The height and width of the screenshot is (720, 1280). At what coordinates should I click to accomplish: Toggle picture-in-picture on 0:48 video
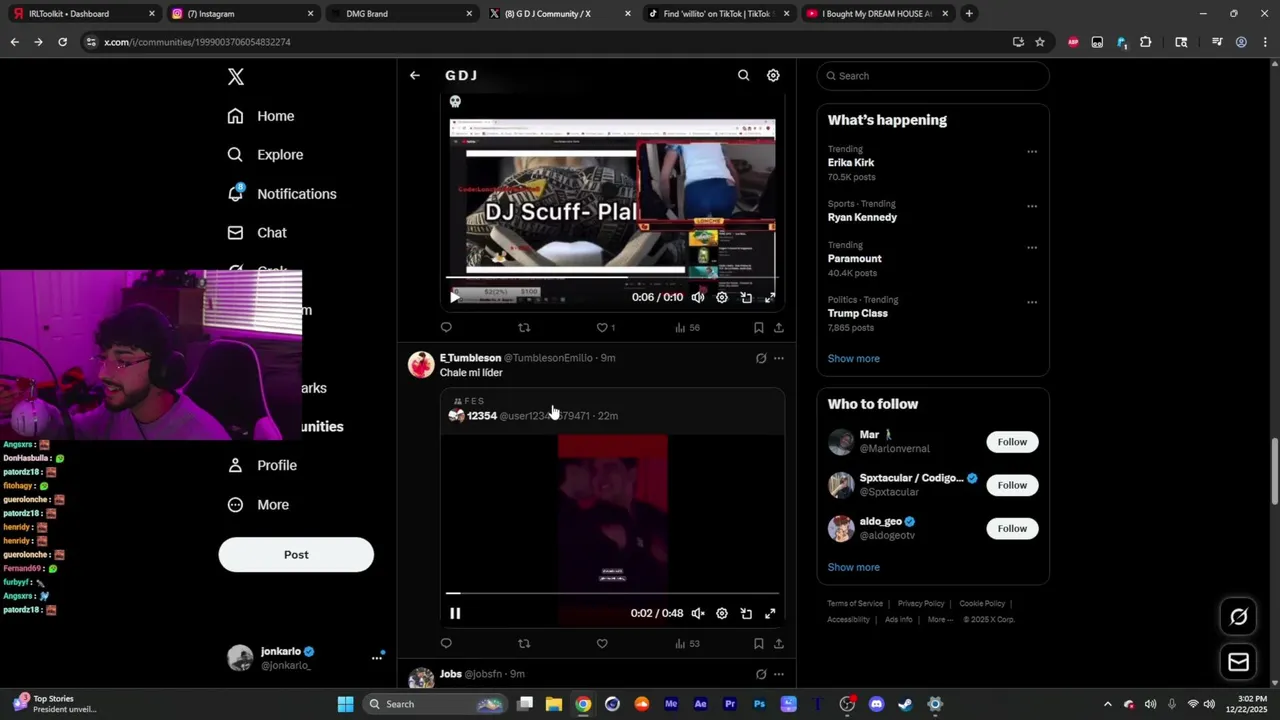click(x=746, y=613)
